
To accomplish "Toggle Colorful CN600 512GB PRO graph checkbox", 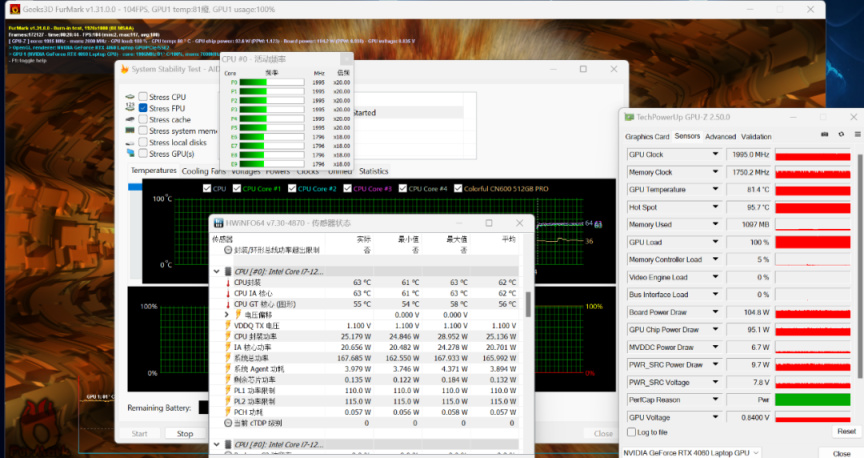I will coord(458,188).
